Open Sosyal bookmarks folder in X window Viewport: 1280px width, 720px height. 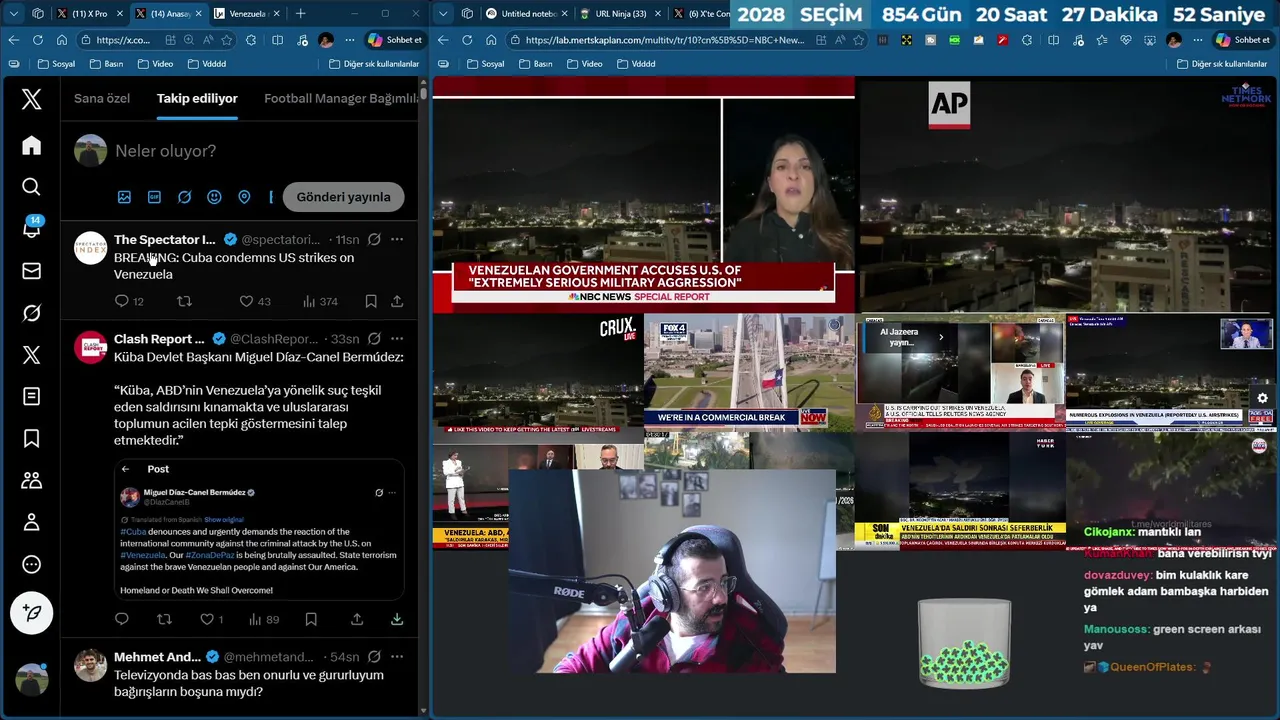[56, 64]
